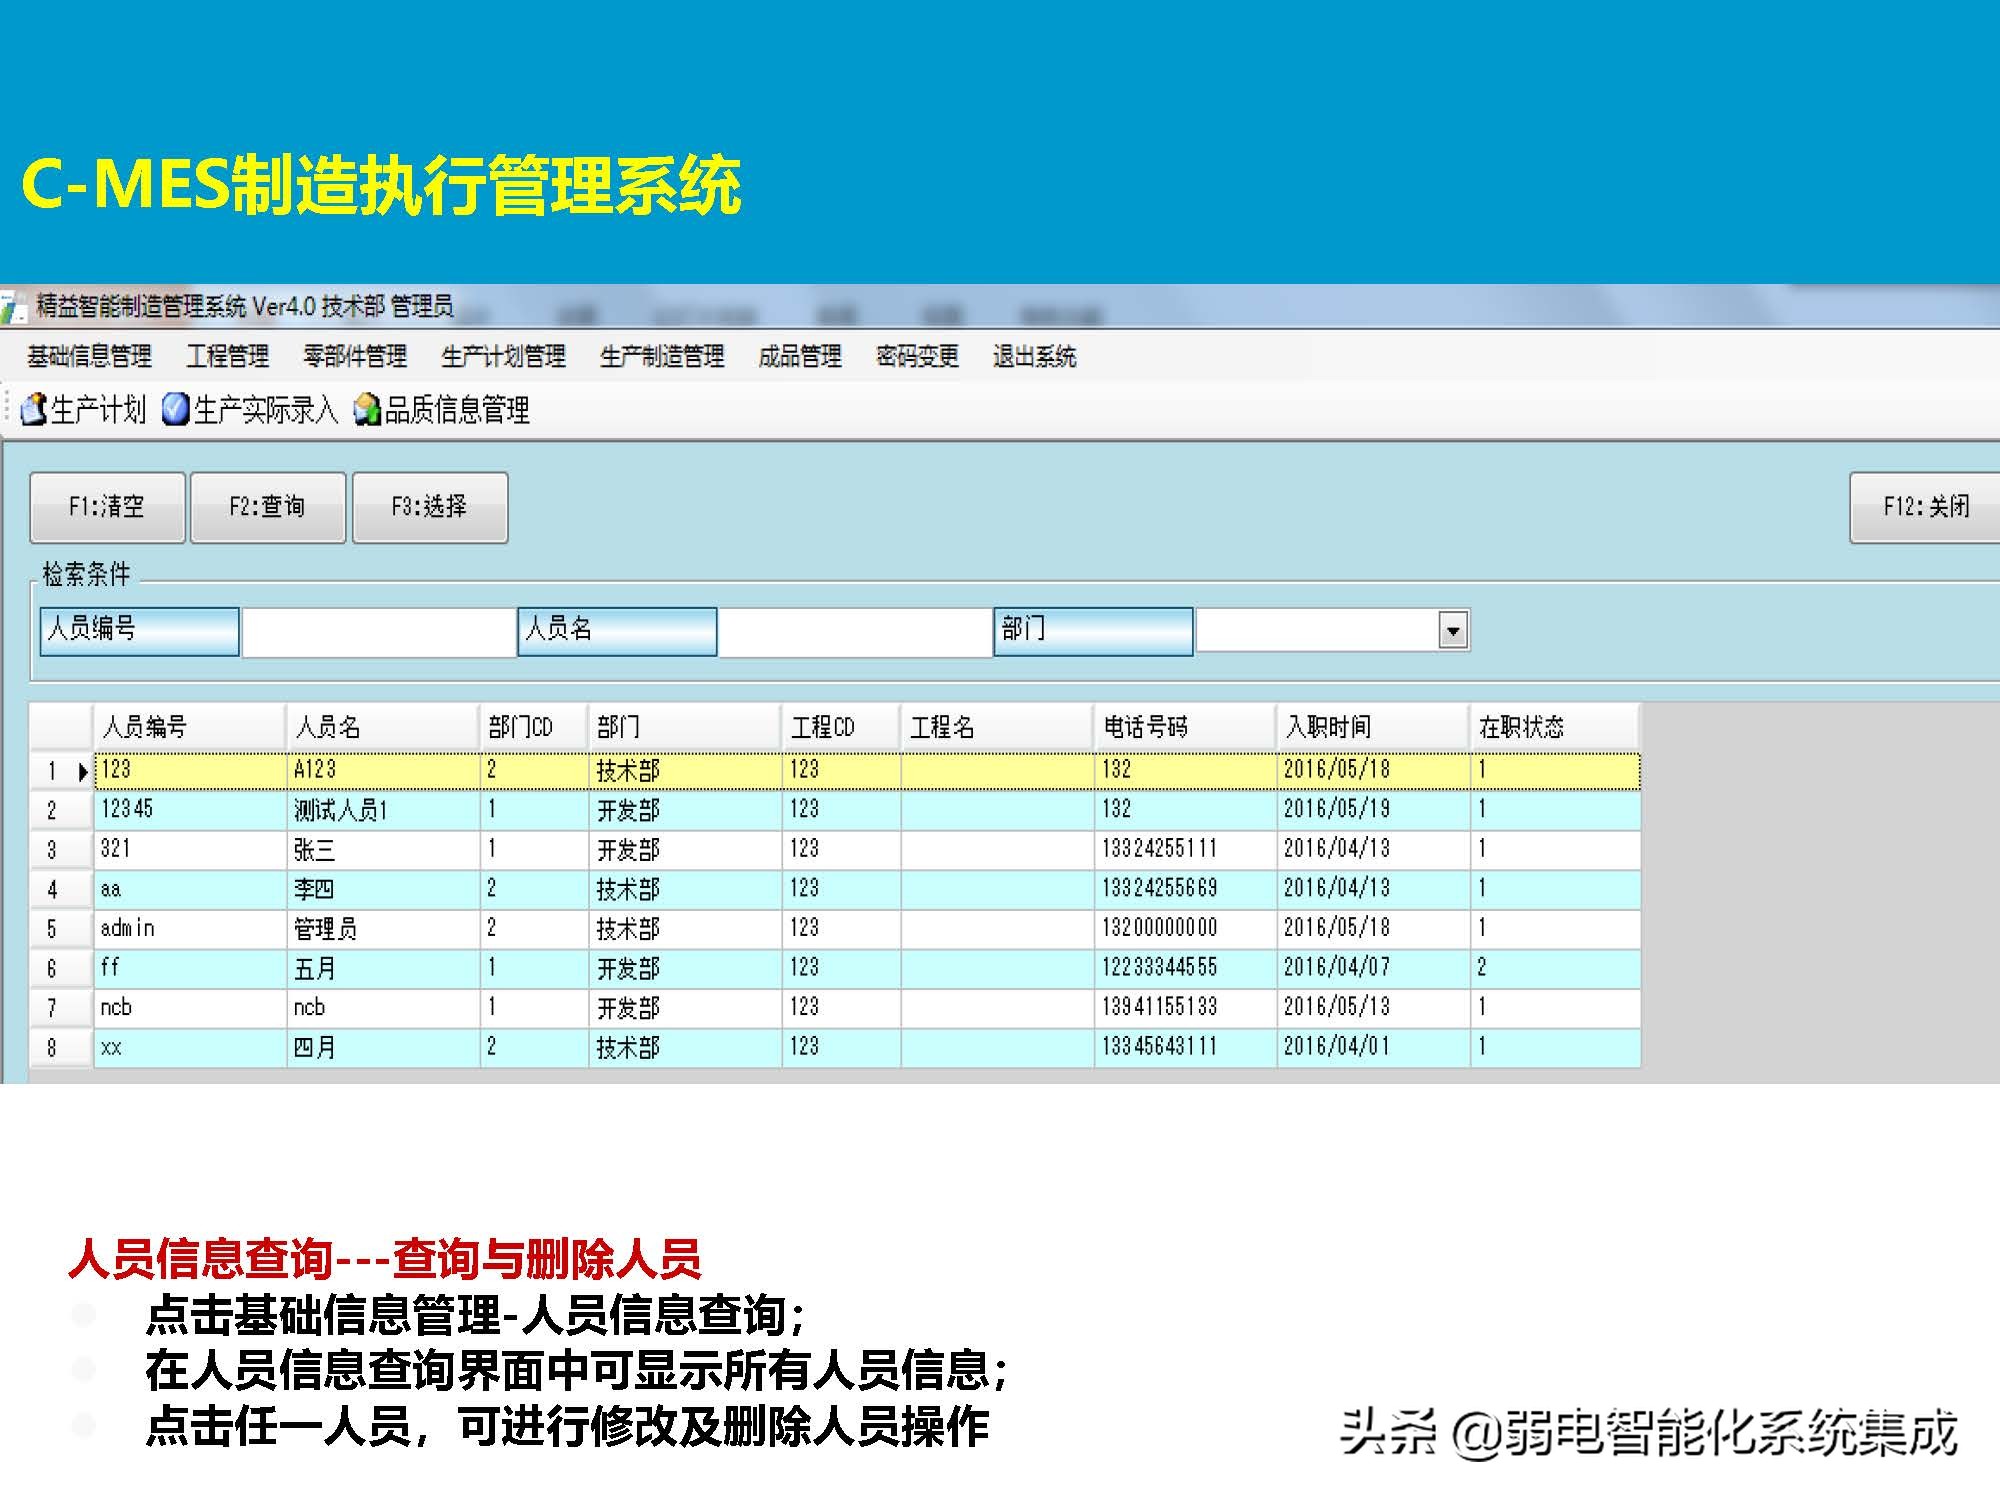Click phone number 13941155133

1185,1007
